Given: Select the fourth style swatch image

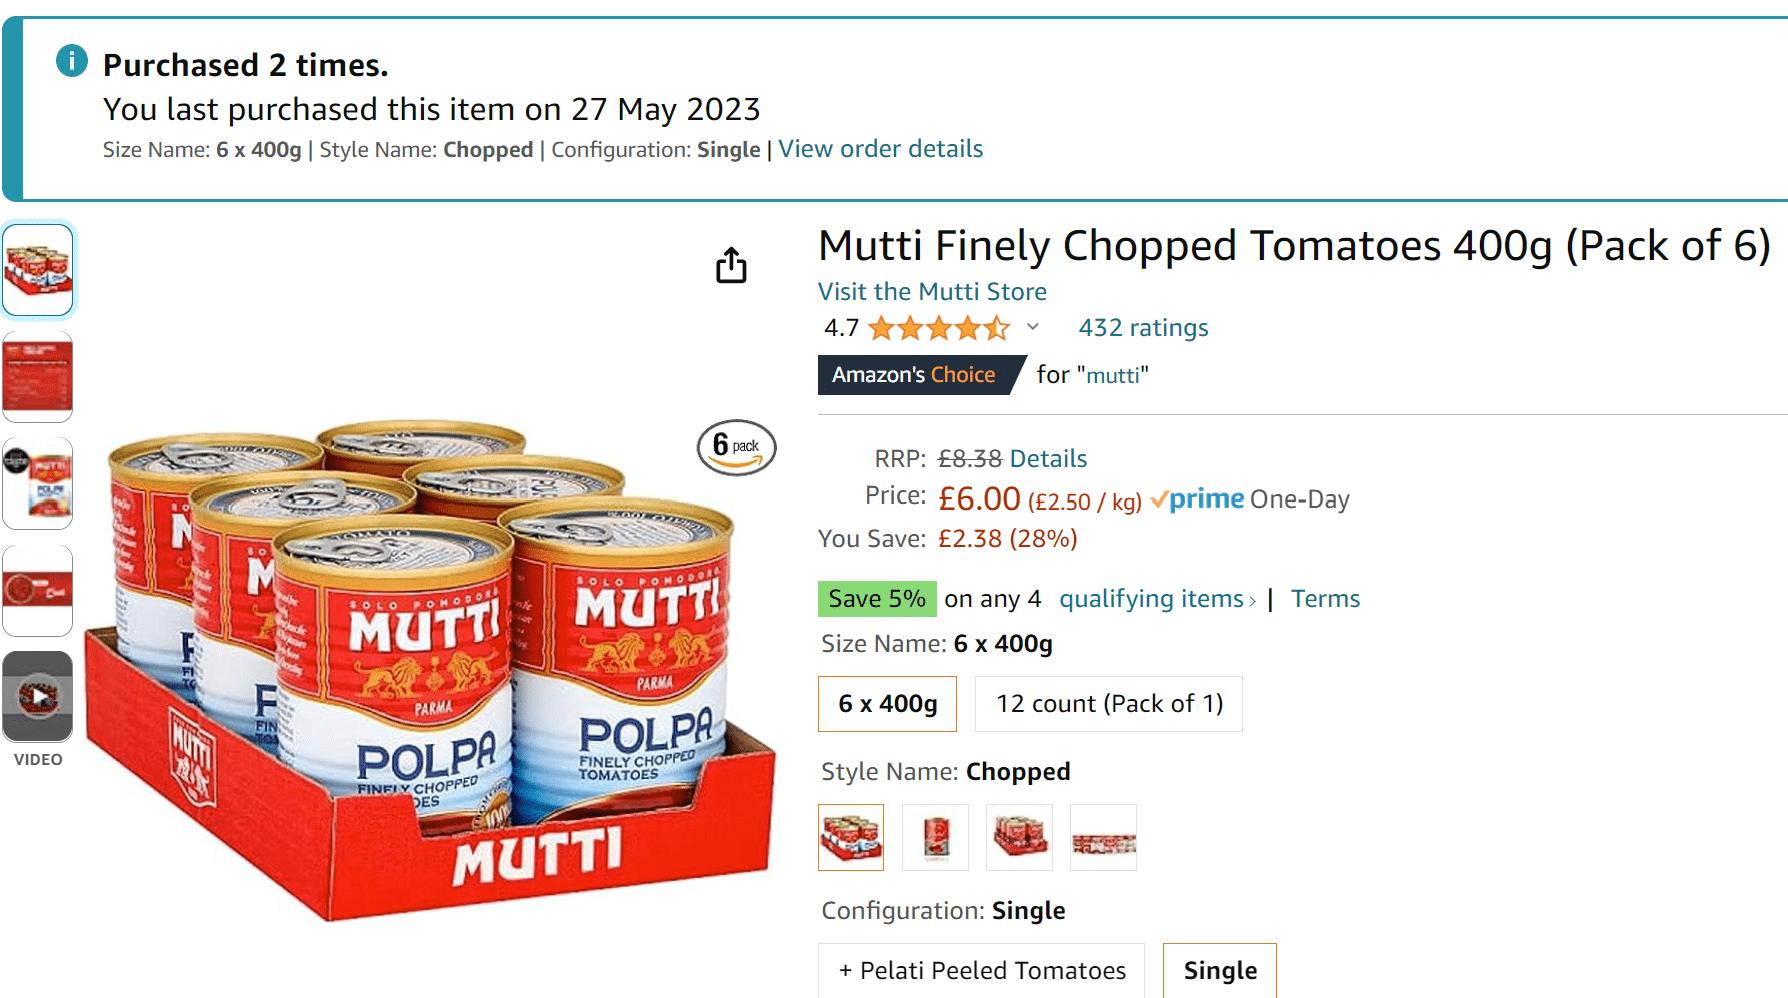Looking at the screenshot, I should coord(1103,837).
